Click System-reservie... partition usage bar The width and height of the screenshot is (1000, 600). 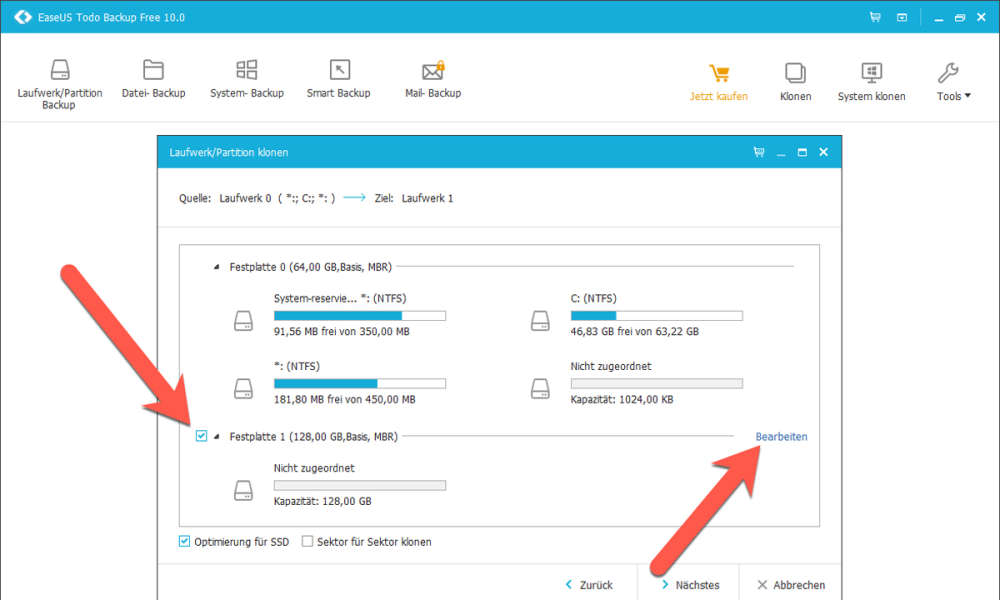coord(360,316)
